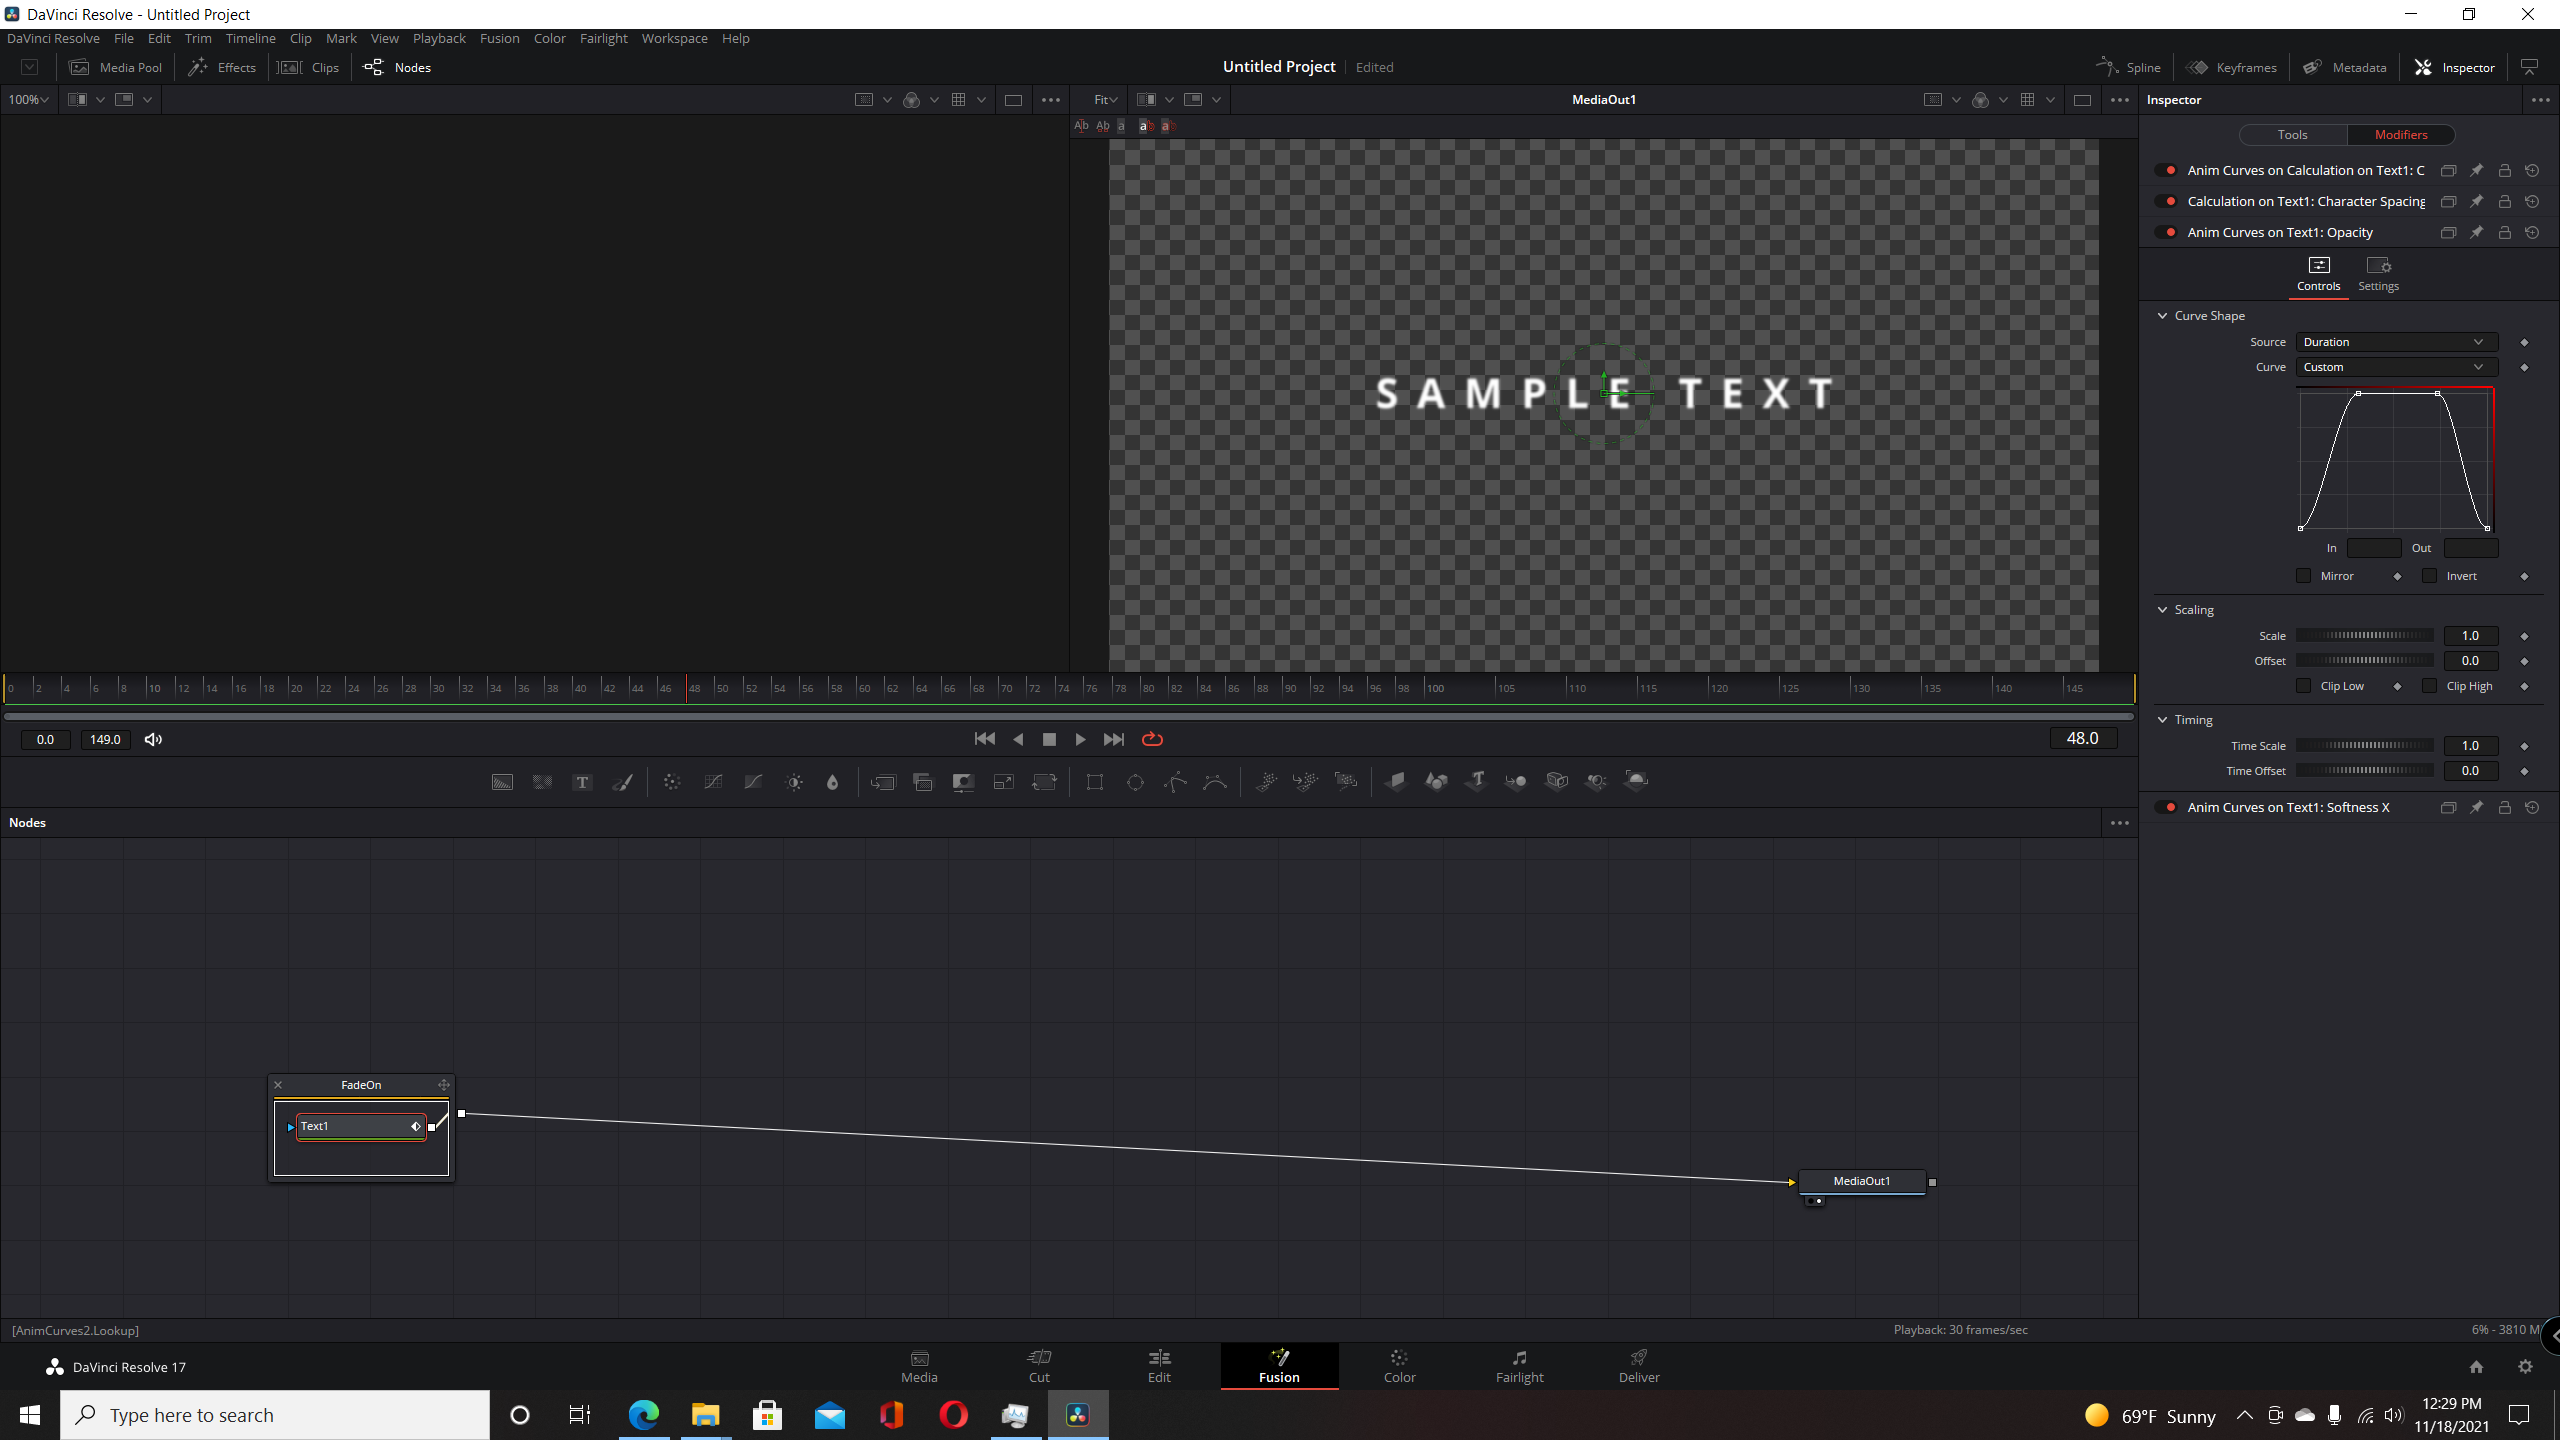Adjust the Scale slider

pyautogui.click(x=2364, y=636)
